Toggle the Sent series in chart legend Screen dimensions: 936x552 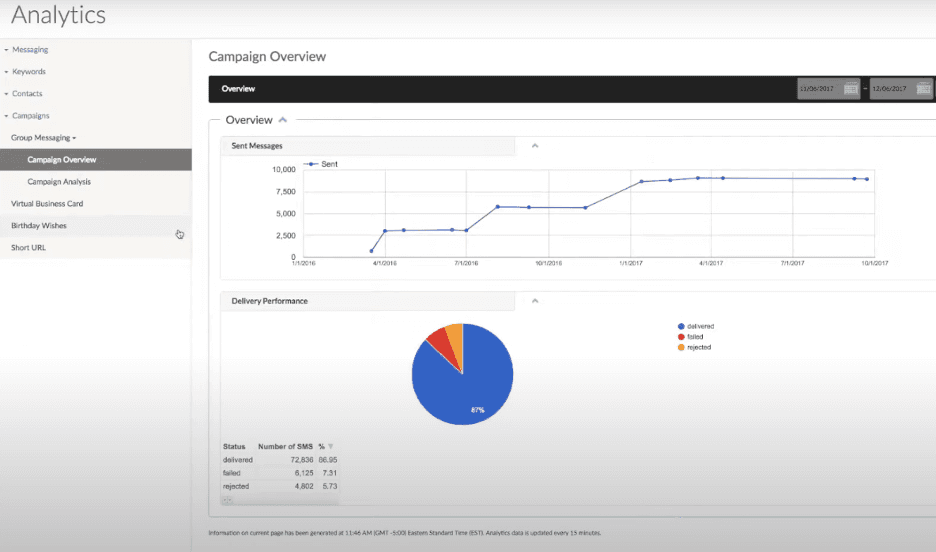click(321, 164)
